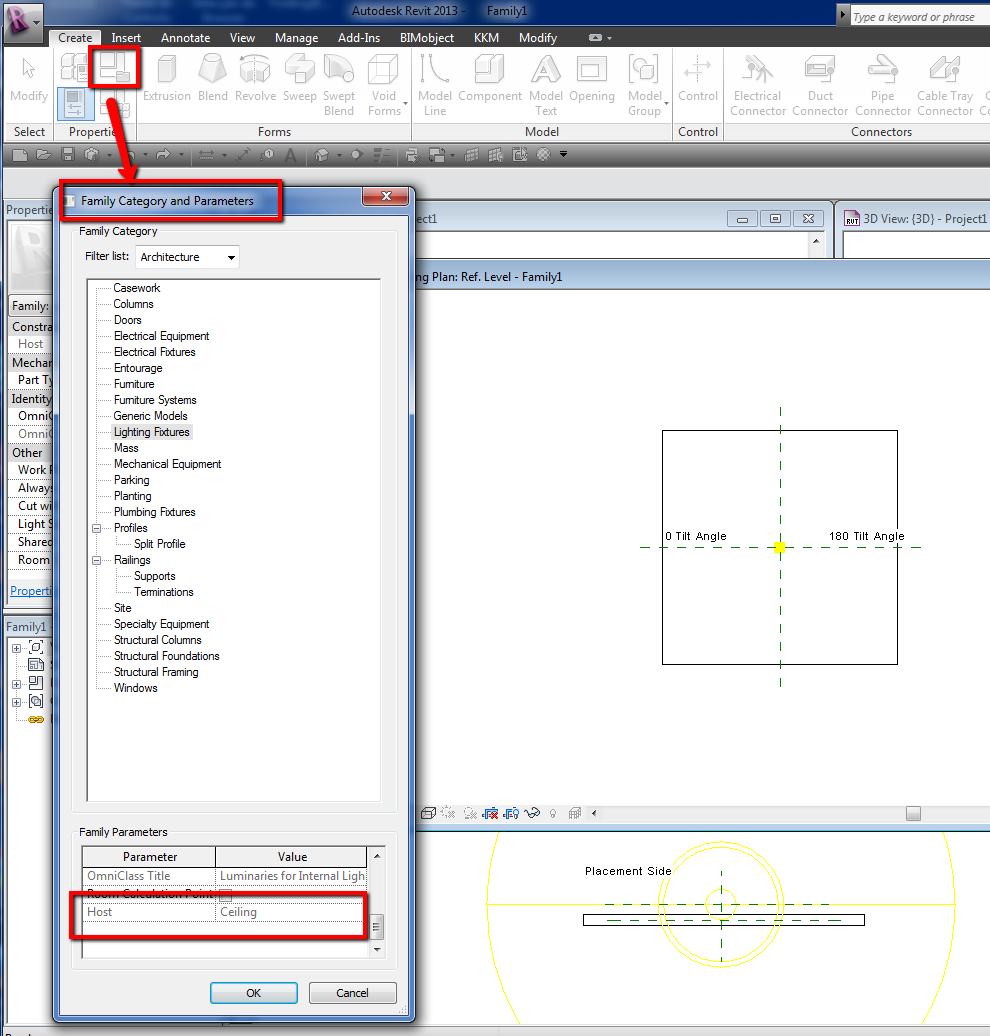This screenshot has width=990, height=1036.
Task: Choose the Revolve tool
Action: pyautogui.click(x=256, y=79)
